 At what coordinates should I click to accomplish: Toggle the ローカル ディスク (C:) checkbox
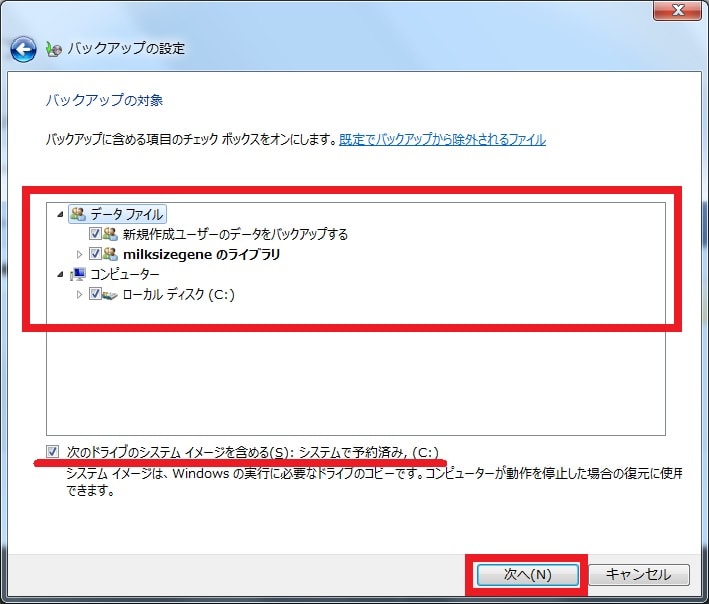95,294
